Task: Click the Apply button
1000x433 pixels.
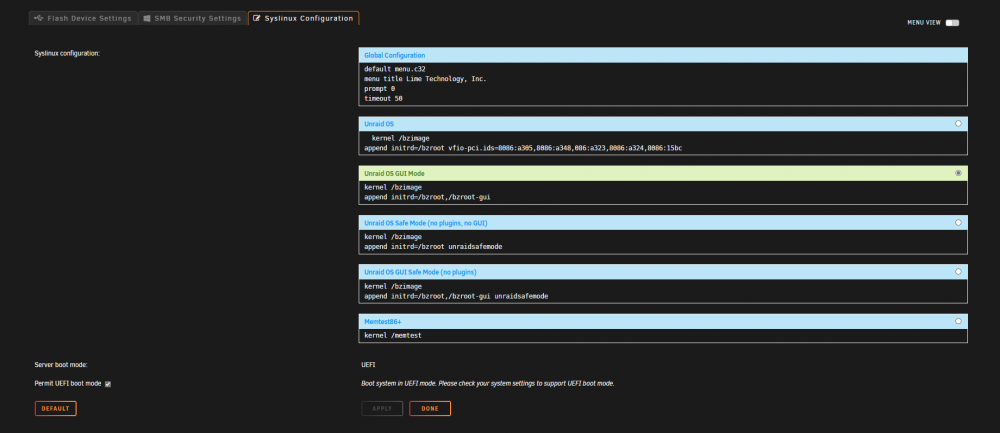Action: tap(382, 408)
